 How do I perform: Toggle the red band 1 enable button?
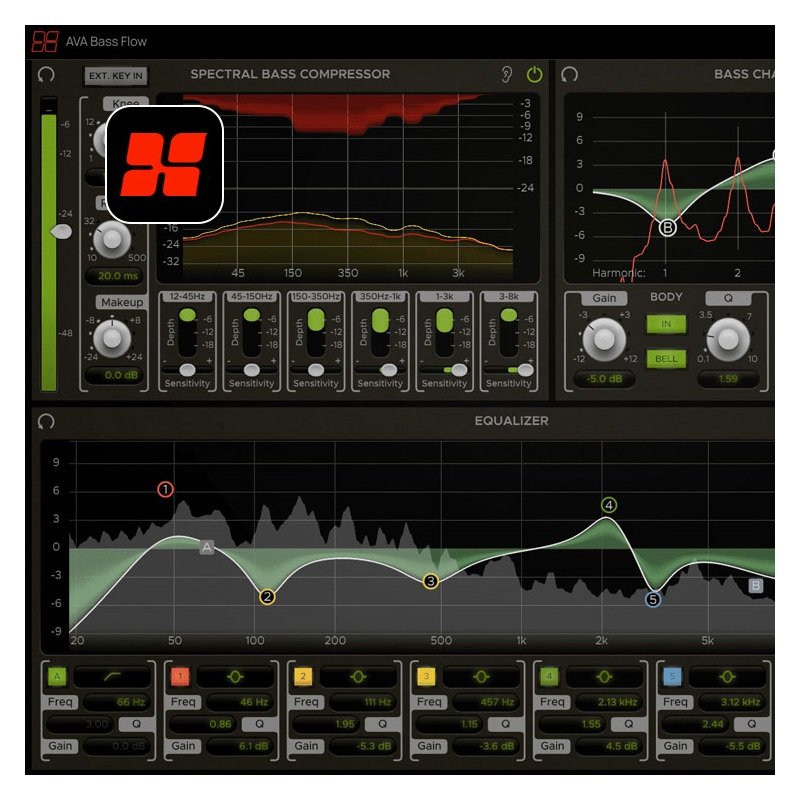coord(180,677)
